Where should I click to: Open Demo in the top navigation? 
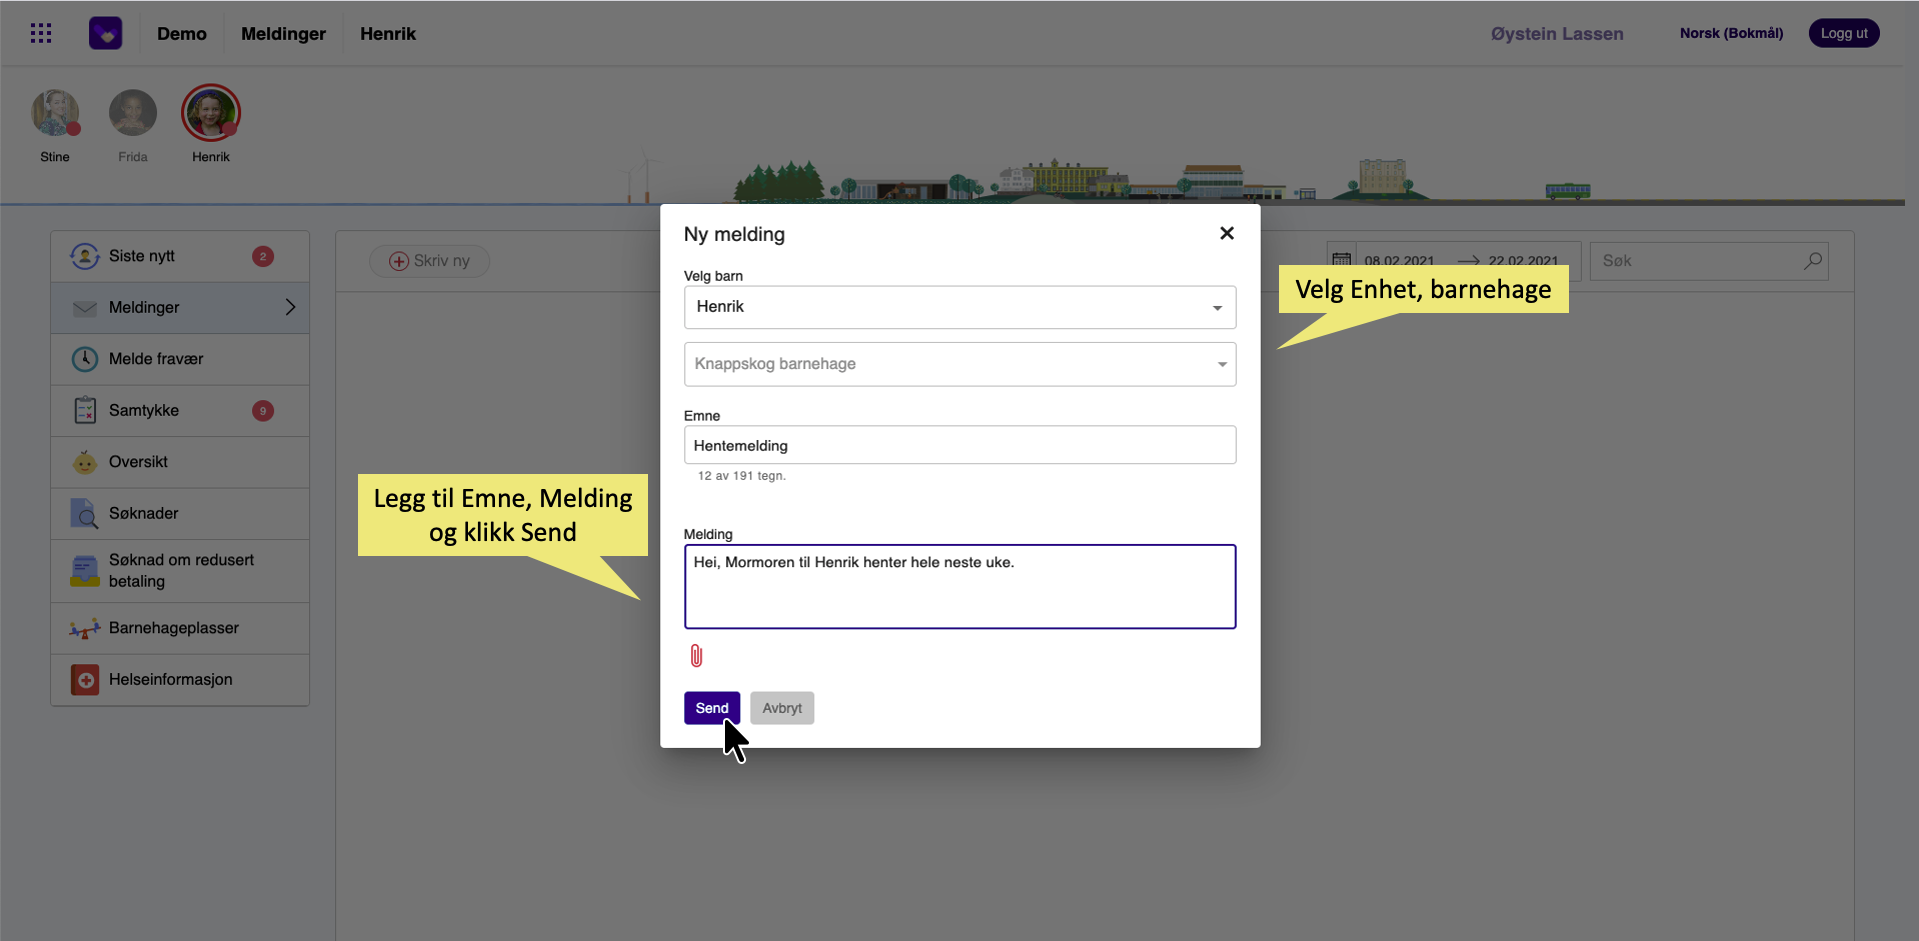click(x=182, y=34)
